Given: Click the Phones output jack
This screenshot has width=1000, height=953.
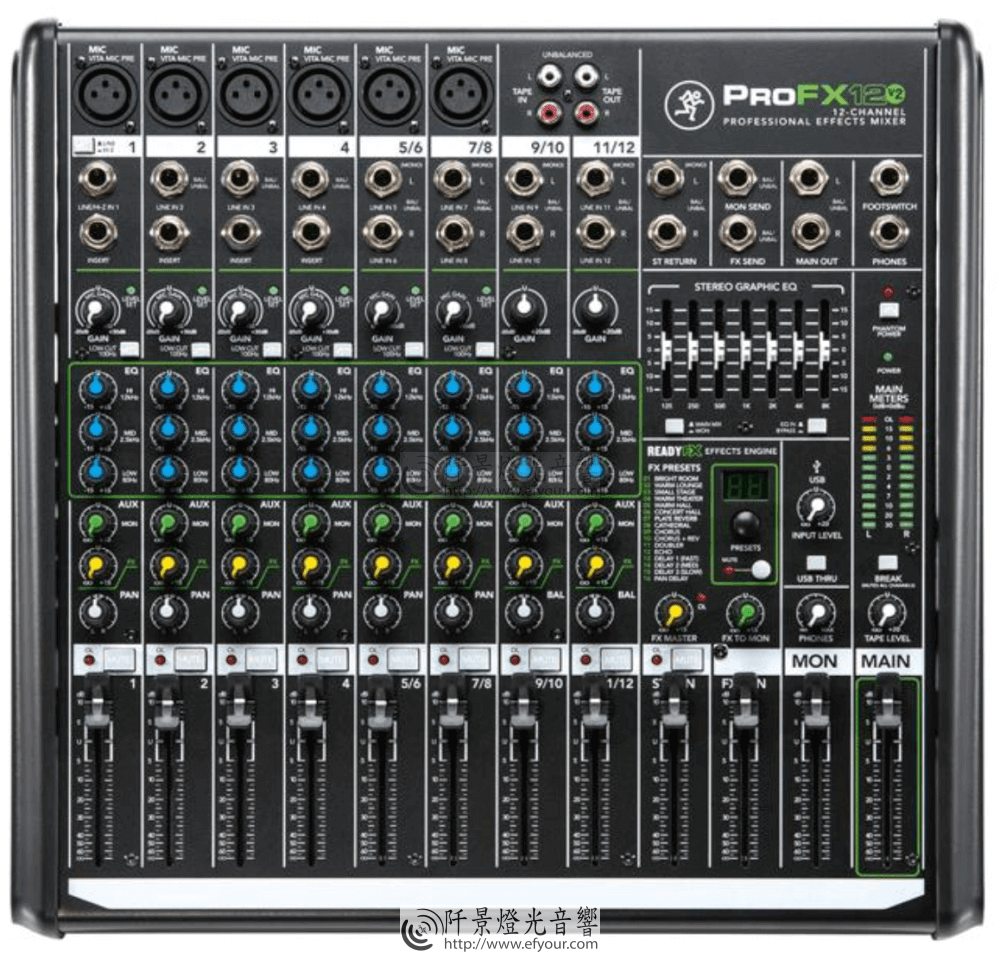Looking at the screenshot, I should tap(888, 232).
